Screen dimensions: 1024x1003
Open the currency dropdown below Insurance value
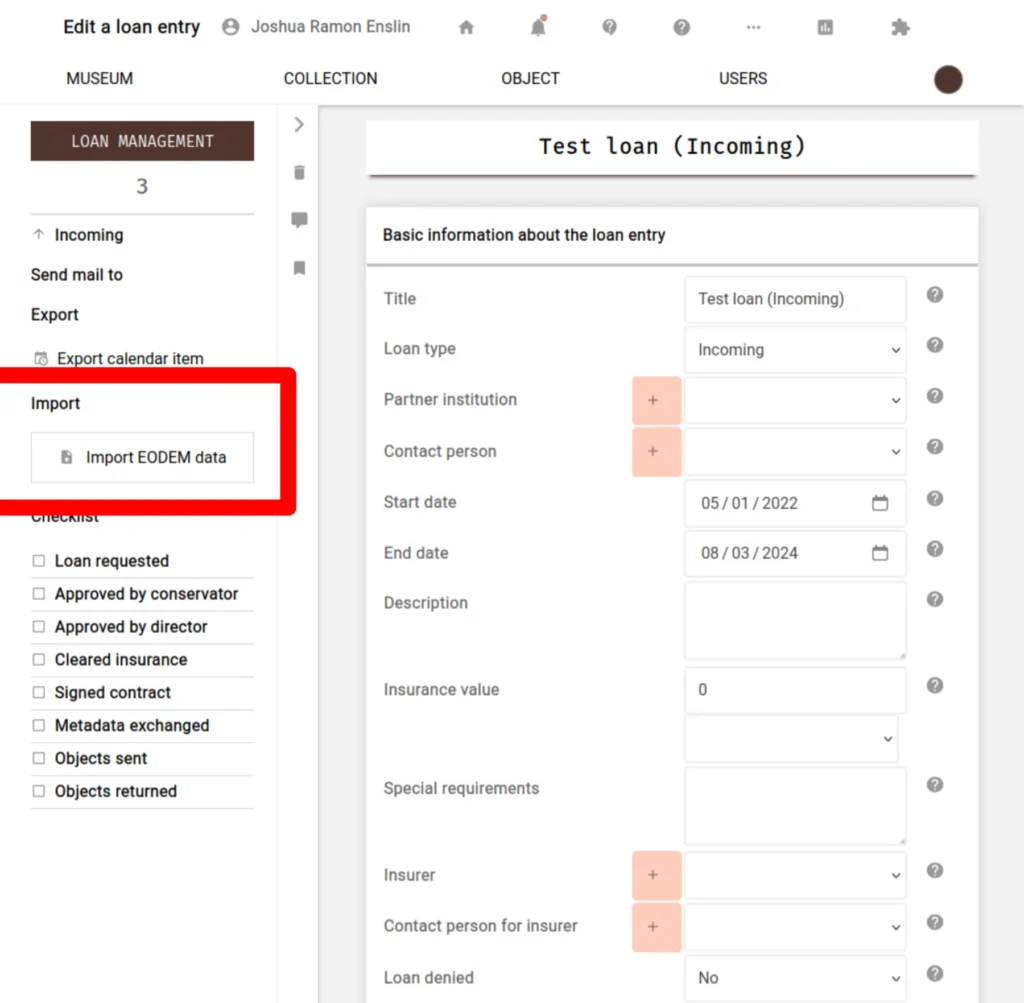(791, 739)
